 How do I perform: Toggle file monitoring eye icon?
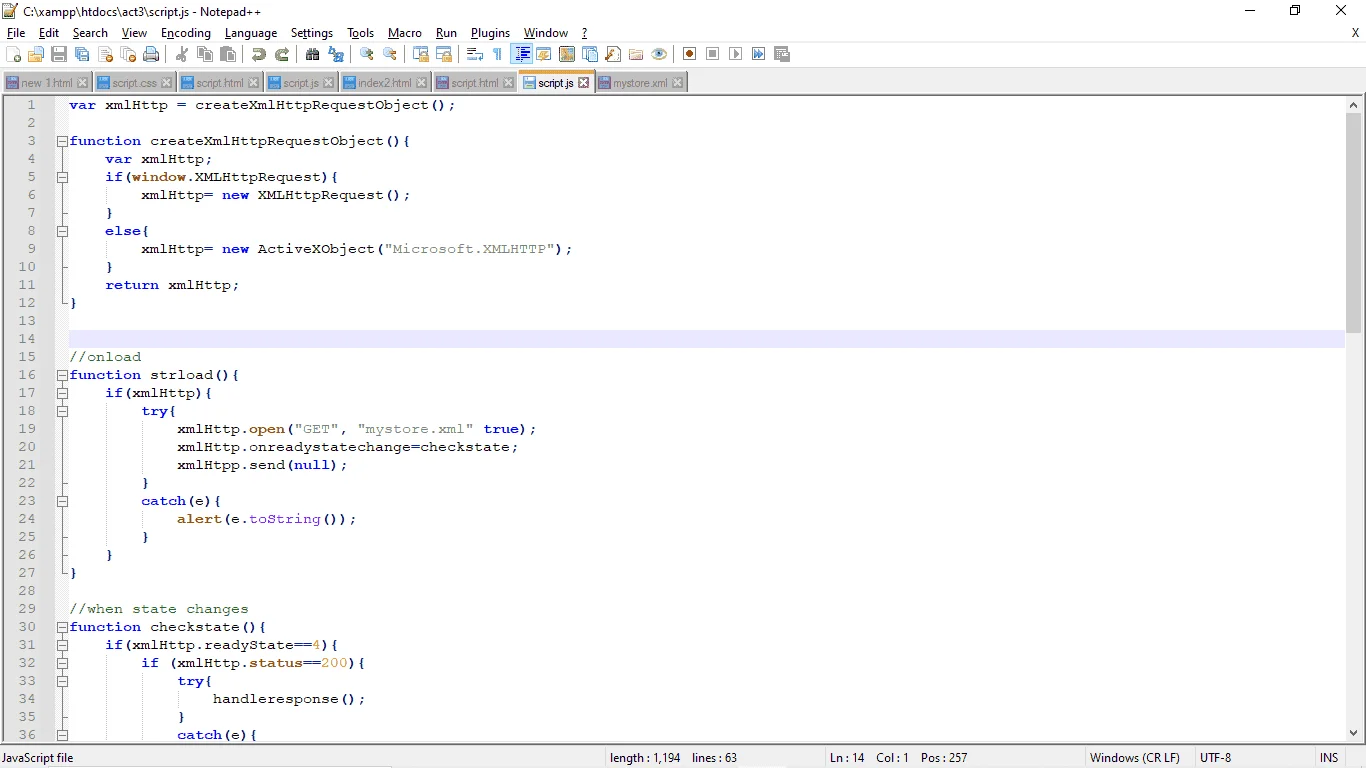tap(659, 54)
